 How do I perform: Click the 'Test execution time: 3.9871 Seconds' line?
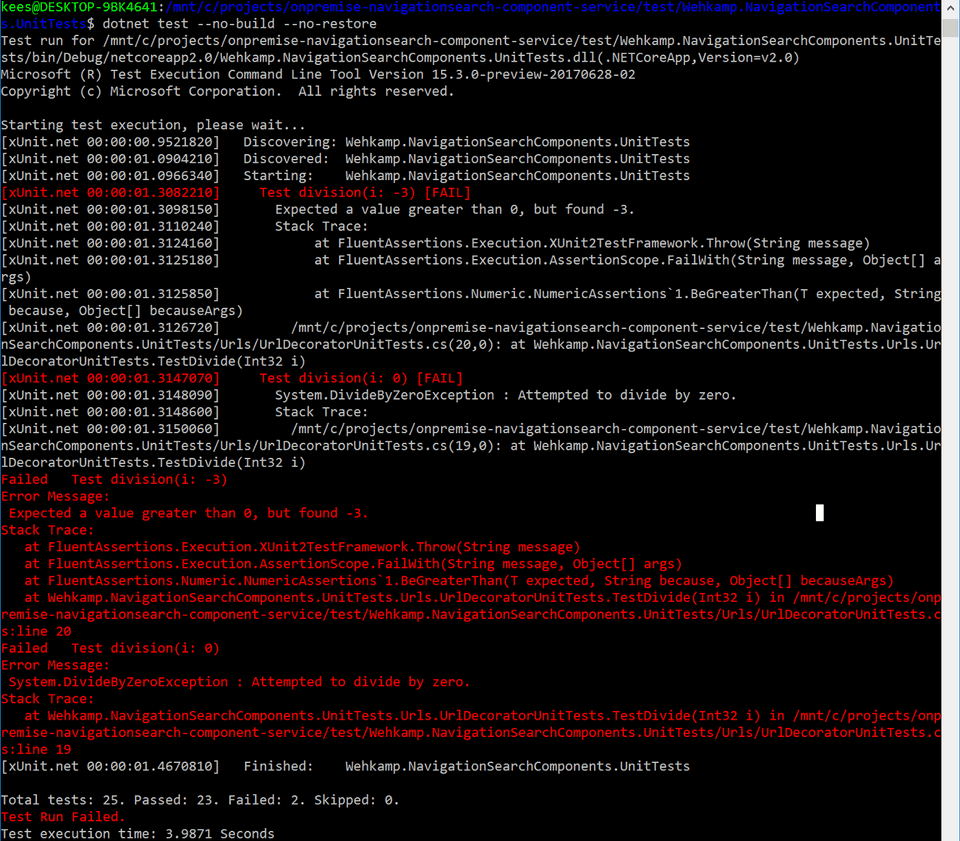point(137,833)
